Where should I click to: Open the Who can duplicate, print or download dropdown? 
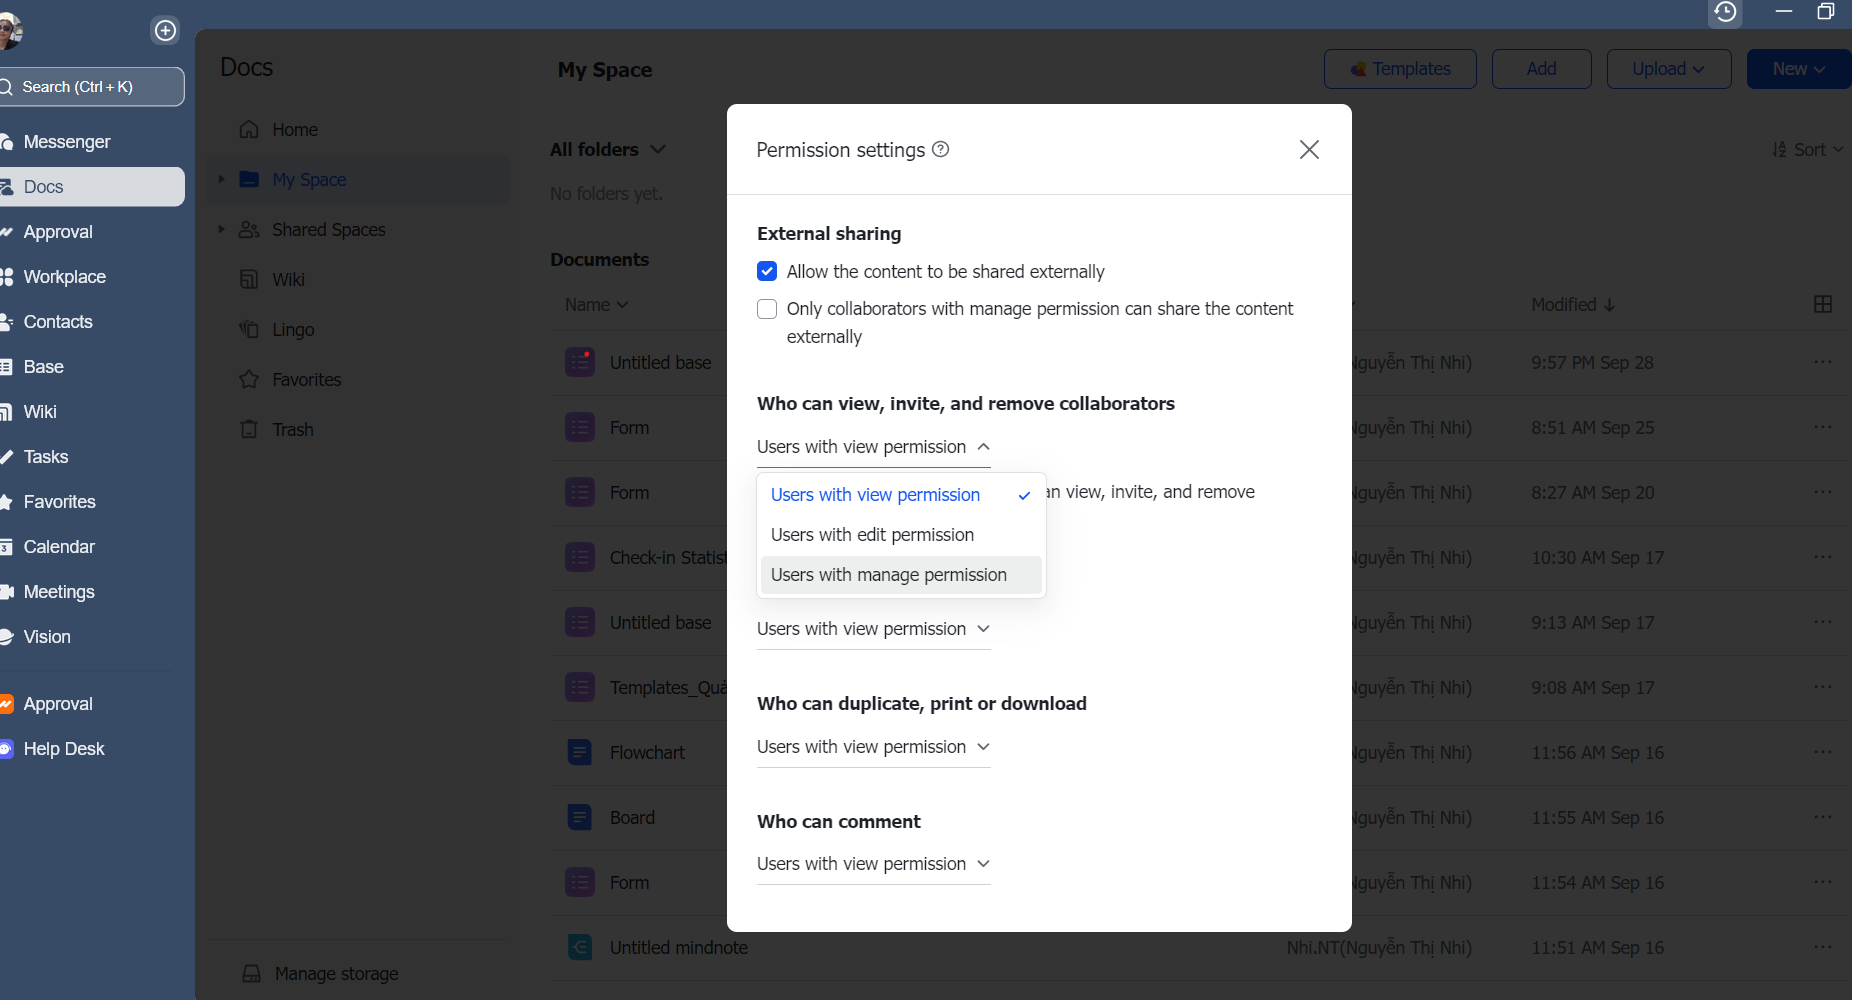(873, 747)
